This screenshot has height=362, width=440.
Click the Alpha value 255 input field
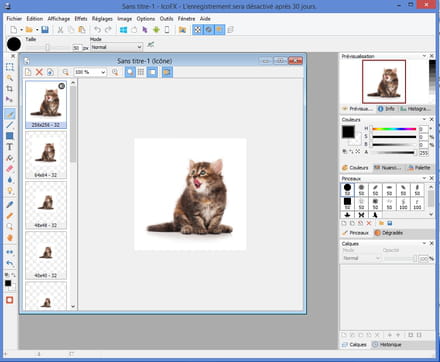coord(424,153)
